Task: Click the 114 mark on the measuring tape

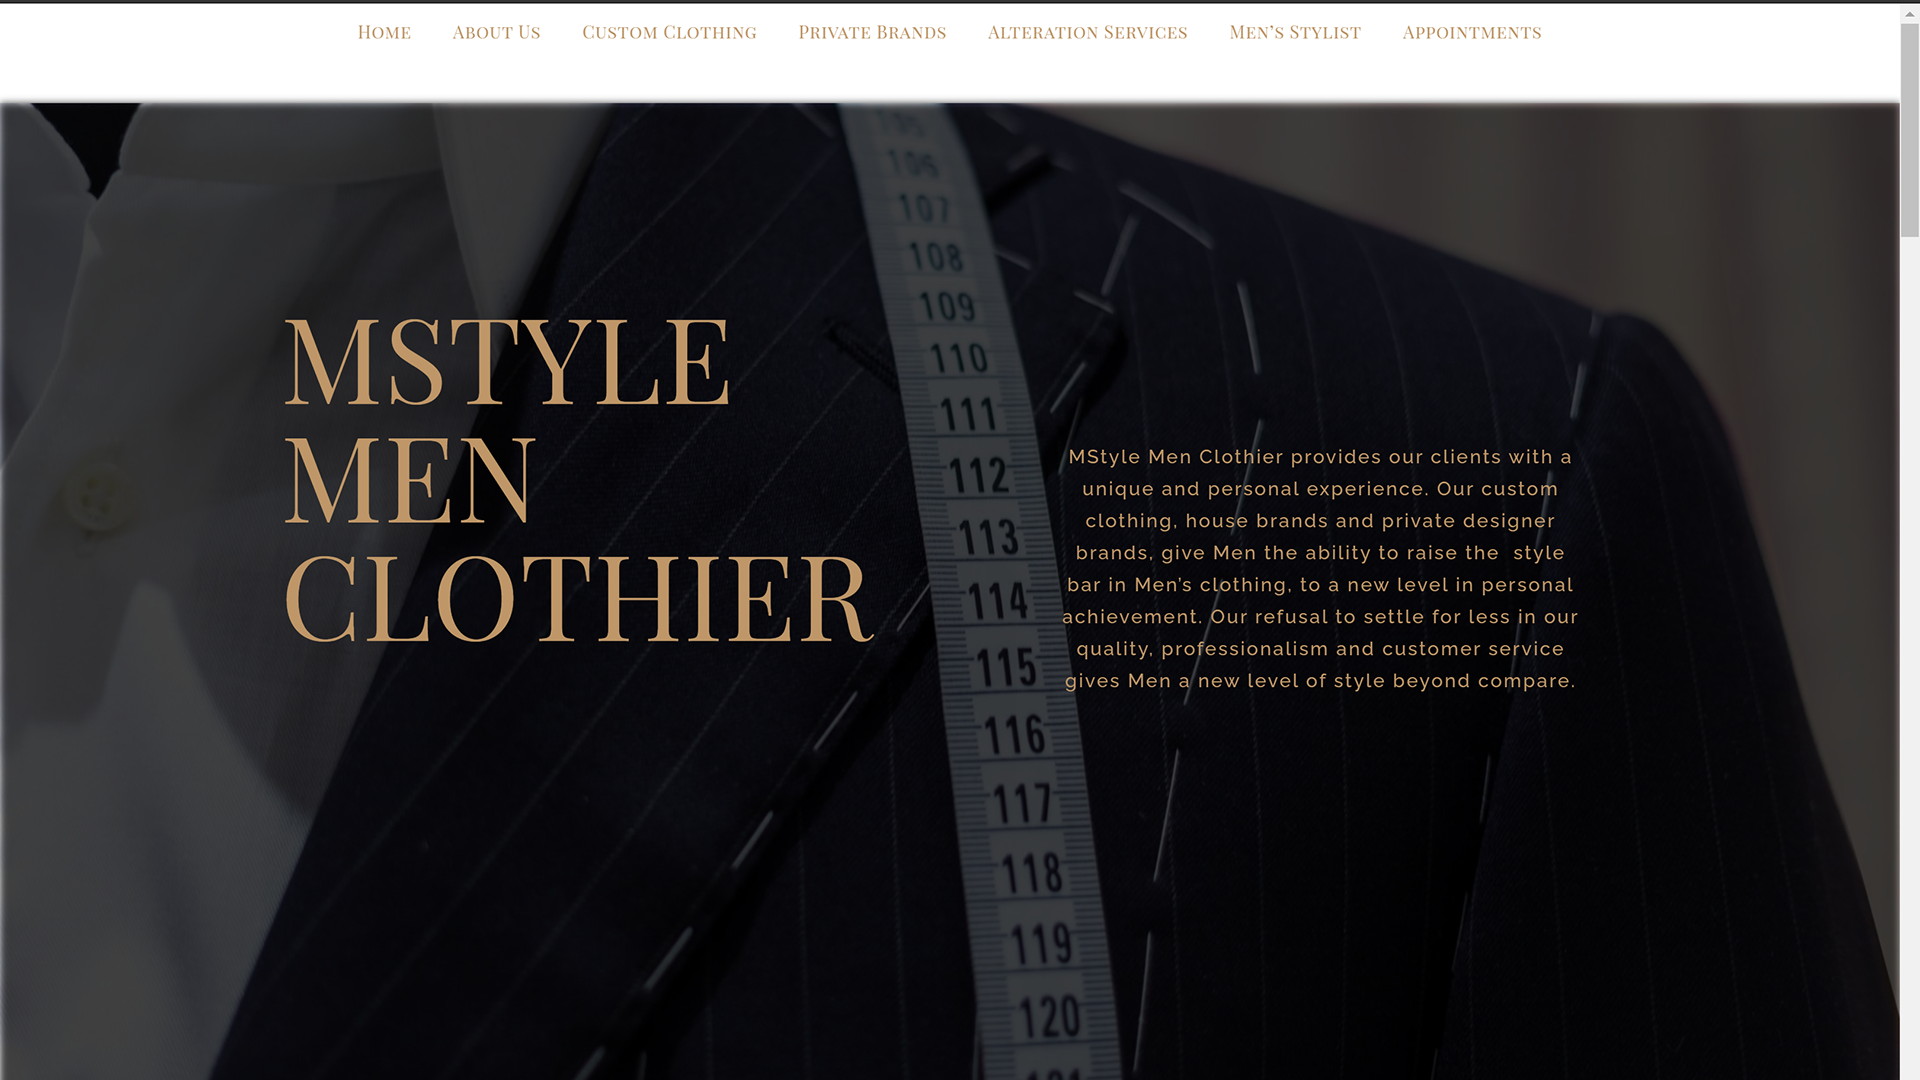Action: (997, 602)
